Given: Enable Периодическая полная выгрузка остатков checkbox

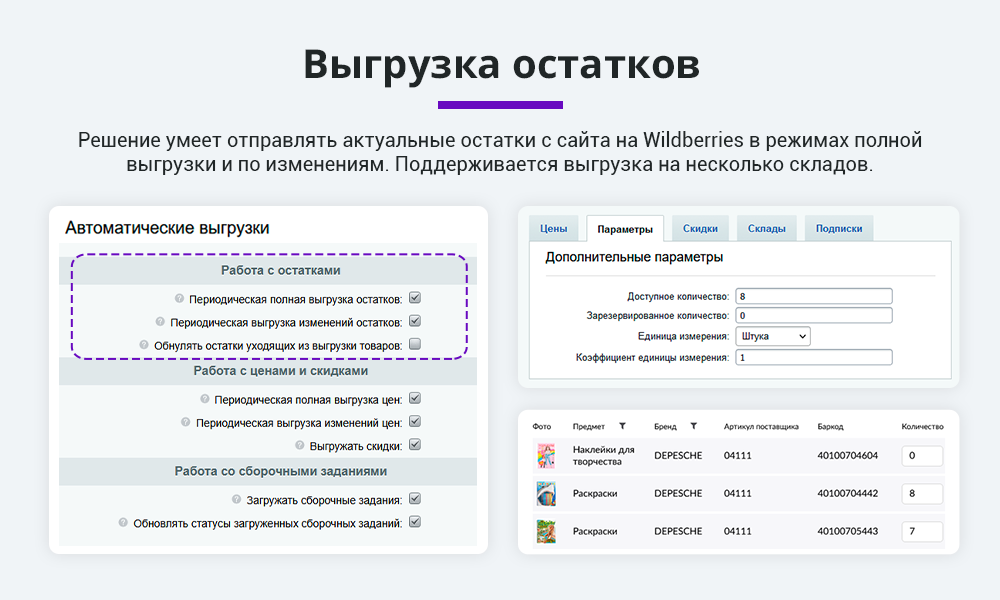Looking at the screenshot, I should [x=415, y=298].
